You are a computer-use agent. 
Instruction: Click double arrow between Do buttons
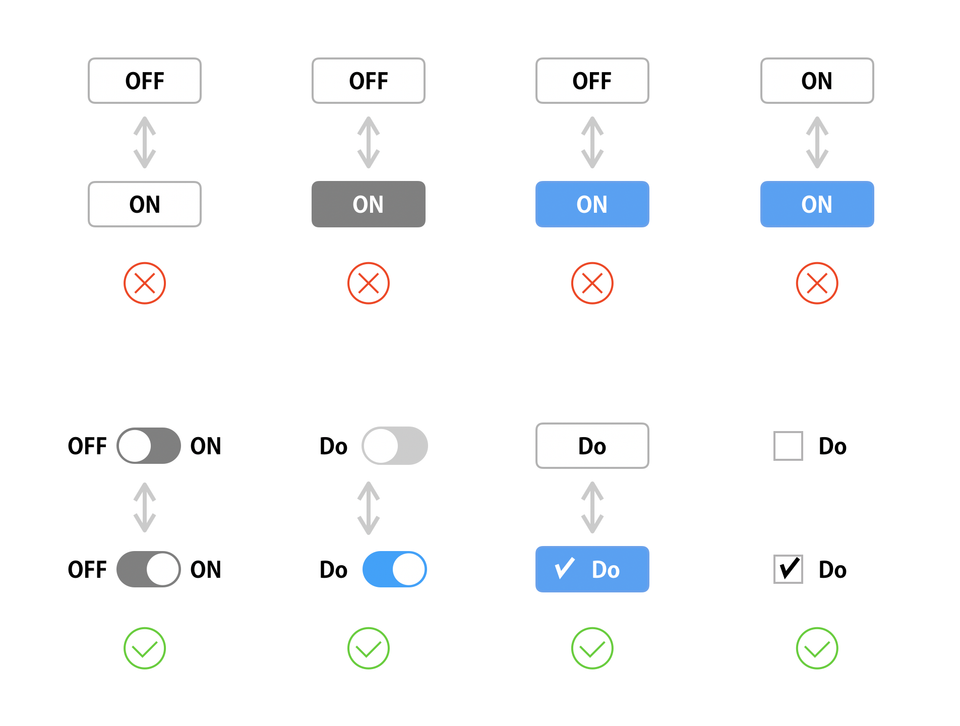click(x=592, y=507)
